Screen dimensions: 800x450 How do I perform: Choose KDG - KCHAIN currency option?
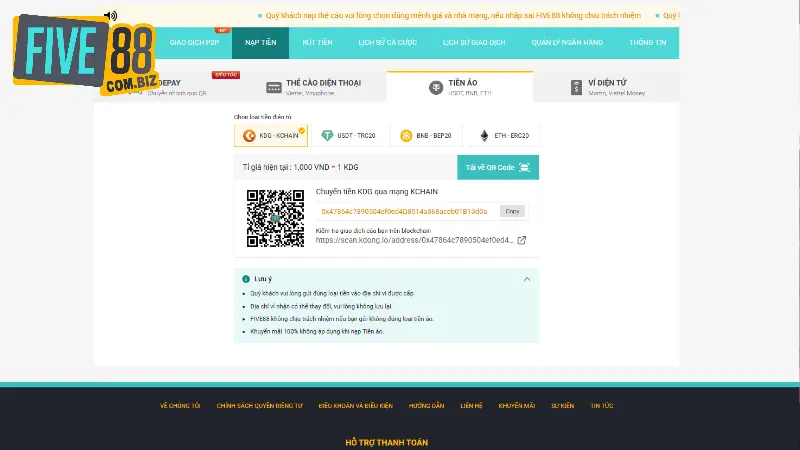(x=271, y=136)
